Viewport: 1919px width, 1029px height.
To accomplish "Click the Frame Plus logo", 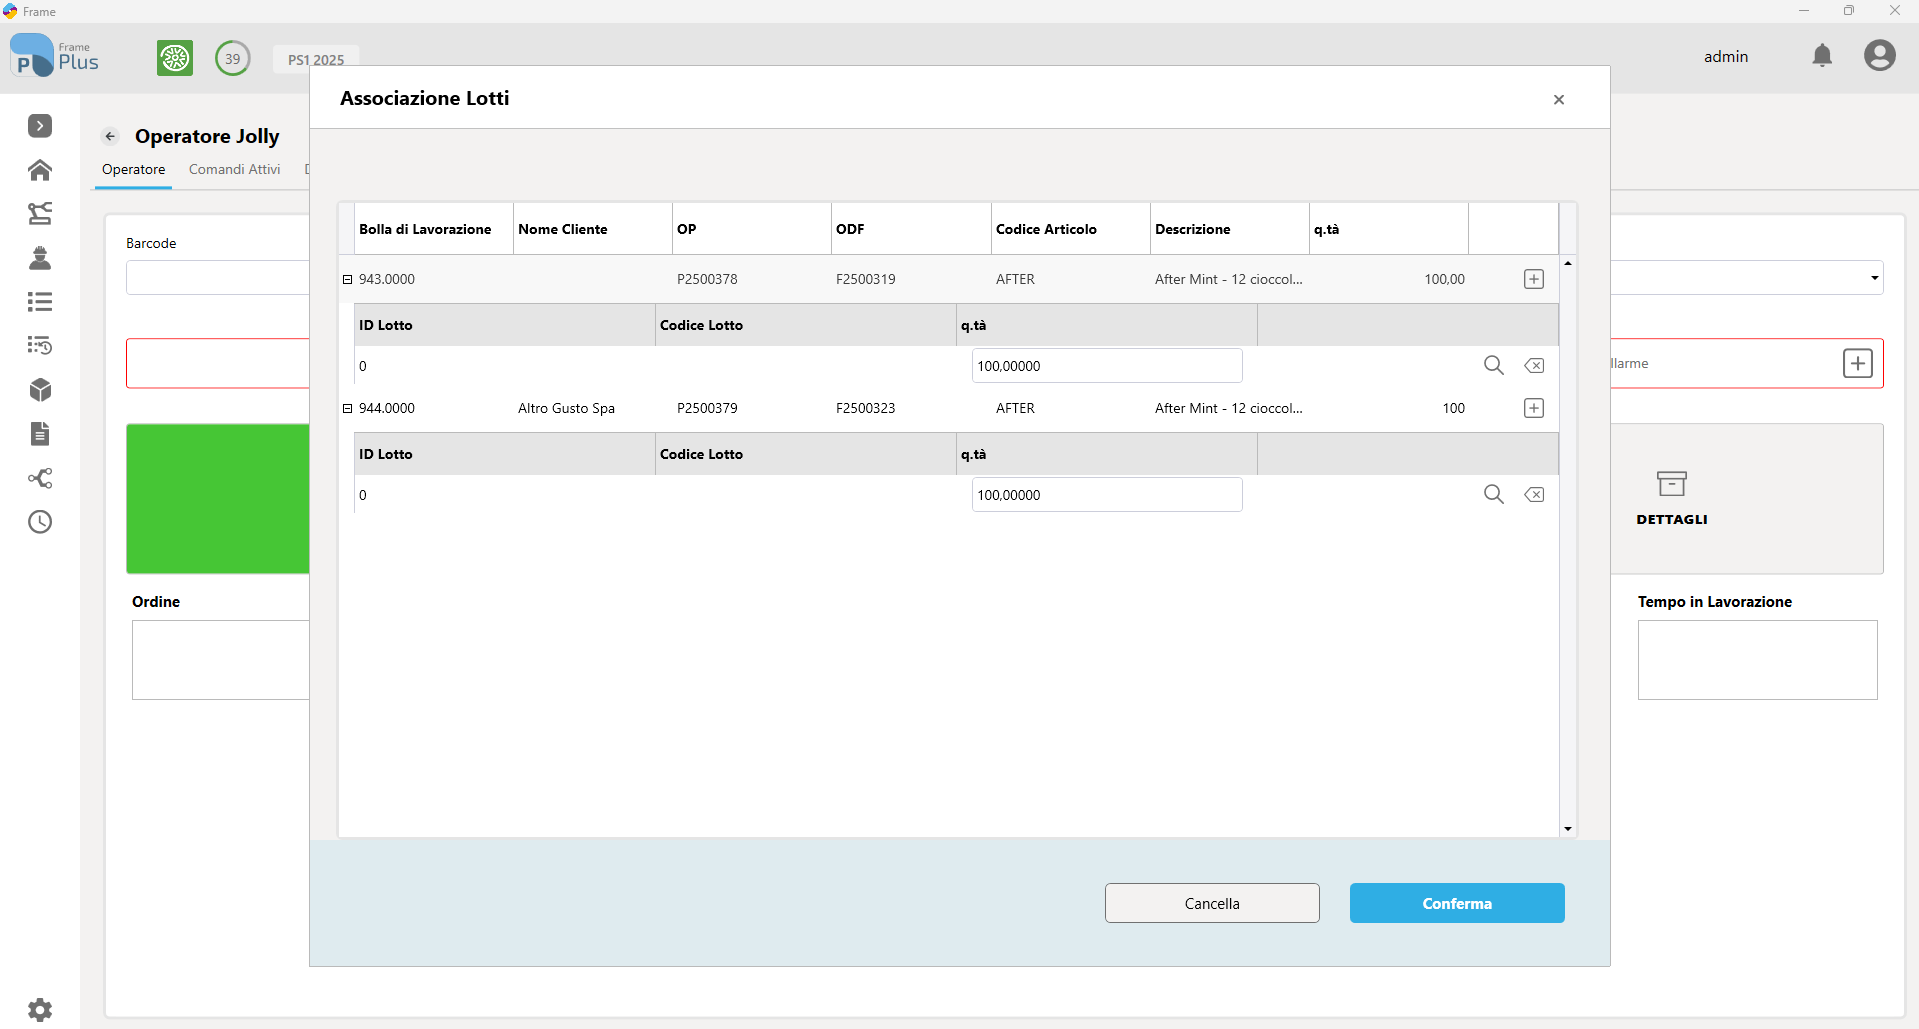I will point(55,56).
